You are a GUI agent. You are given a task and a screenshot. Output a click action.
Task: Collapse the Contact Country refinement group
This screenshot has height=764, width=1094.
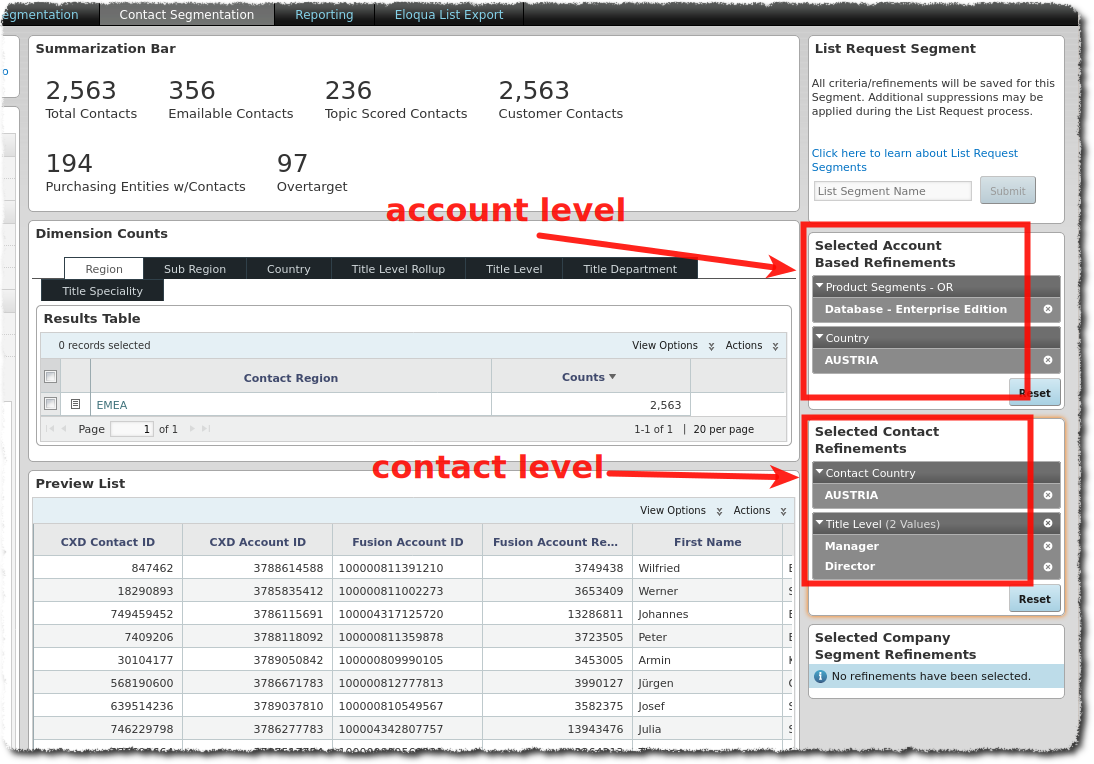tap(820, 473)
